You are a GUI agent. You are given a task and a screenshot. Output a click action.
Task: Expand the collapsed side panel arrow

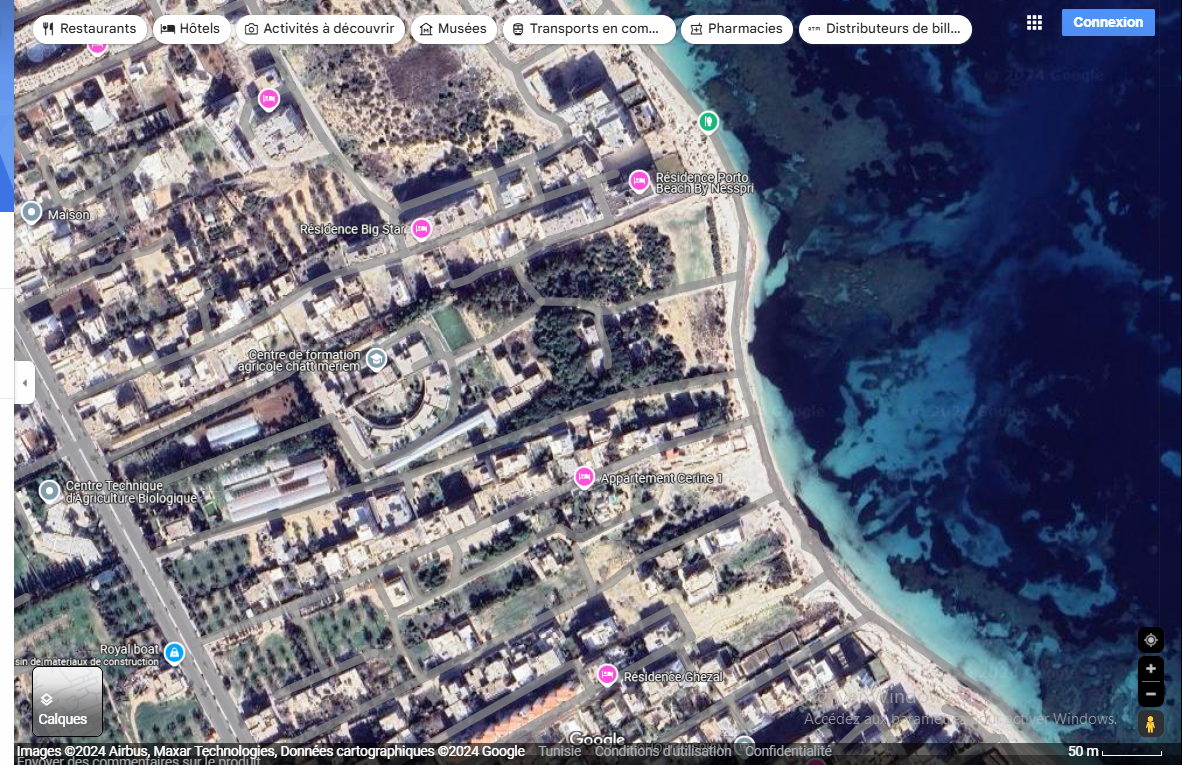click(x=24, y=383)
